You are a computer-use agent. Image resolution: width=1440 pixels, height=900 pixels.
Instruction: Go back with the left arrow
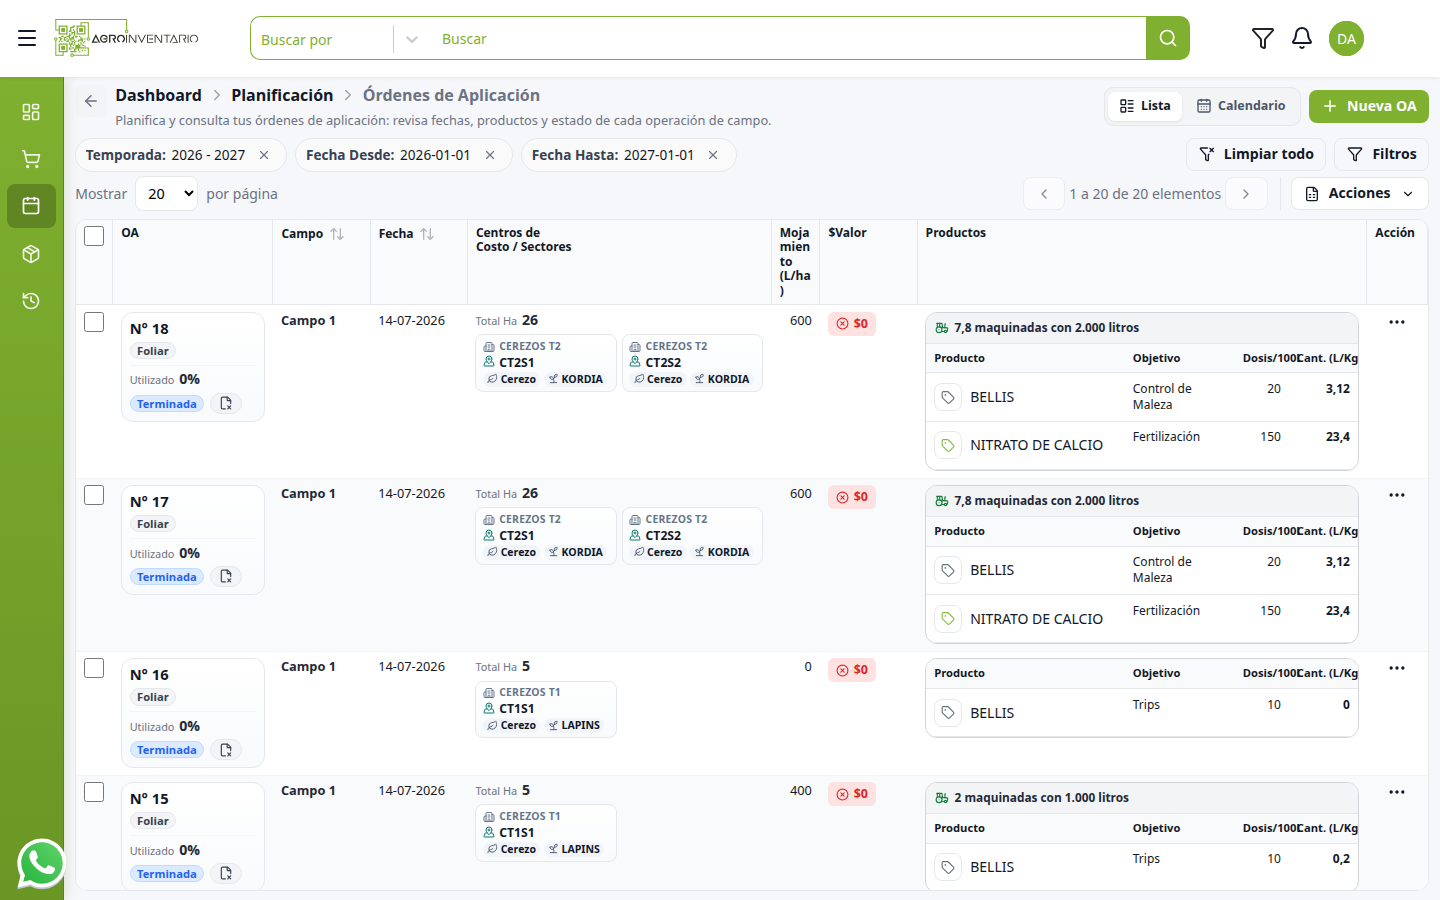tap(91, 101)
